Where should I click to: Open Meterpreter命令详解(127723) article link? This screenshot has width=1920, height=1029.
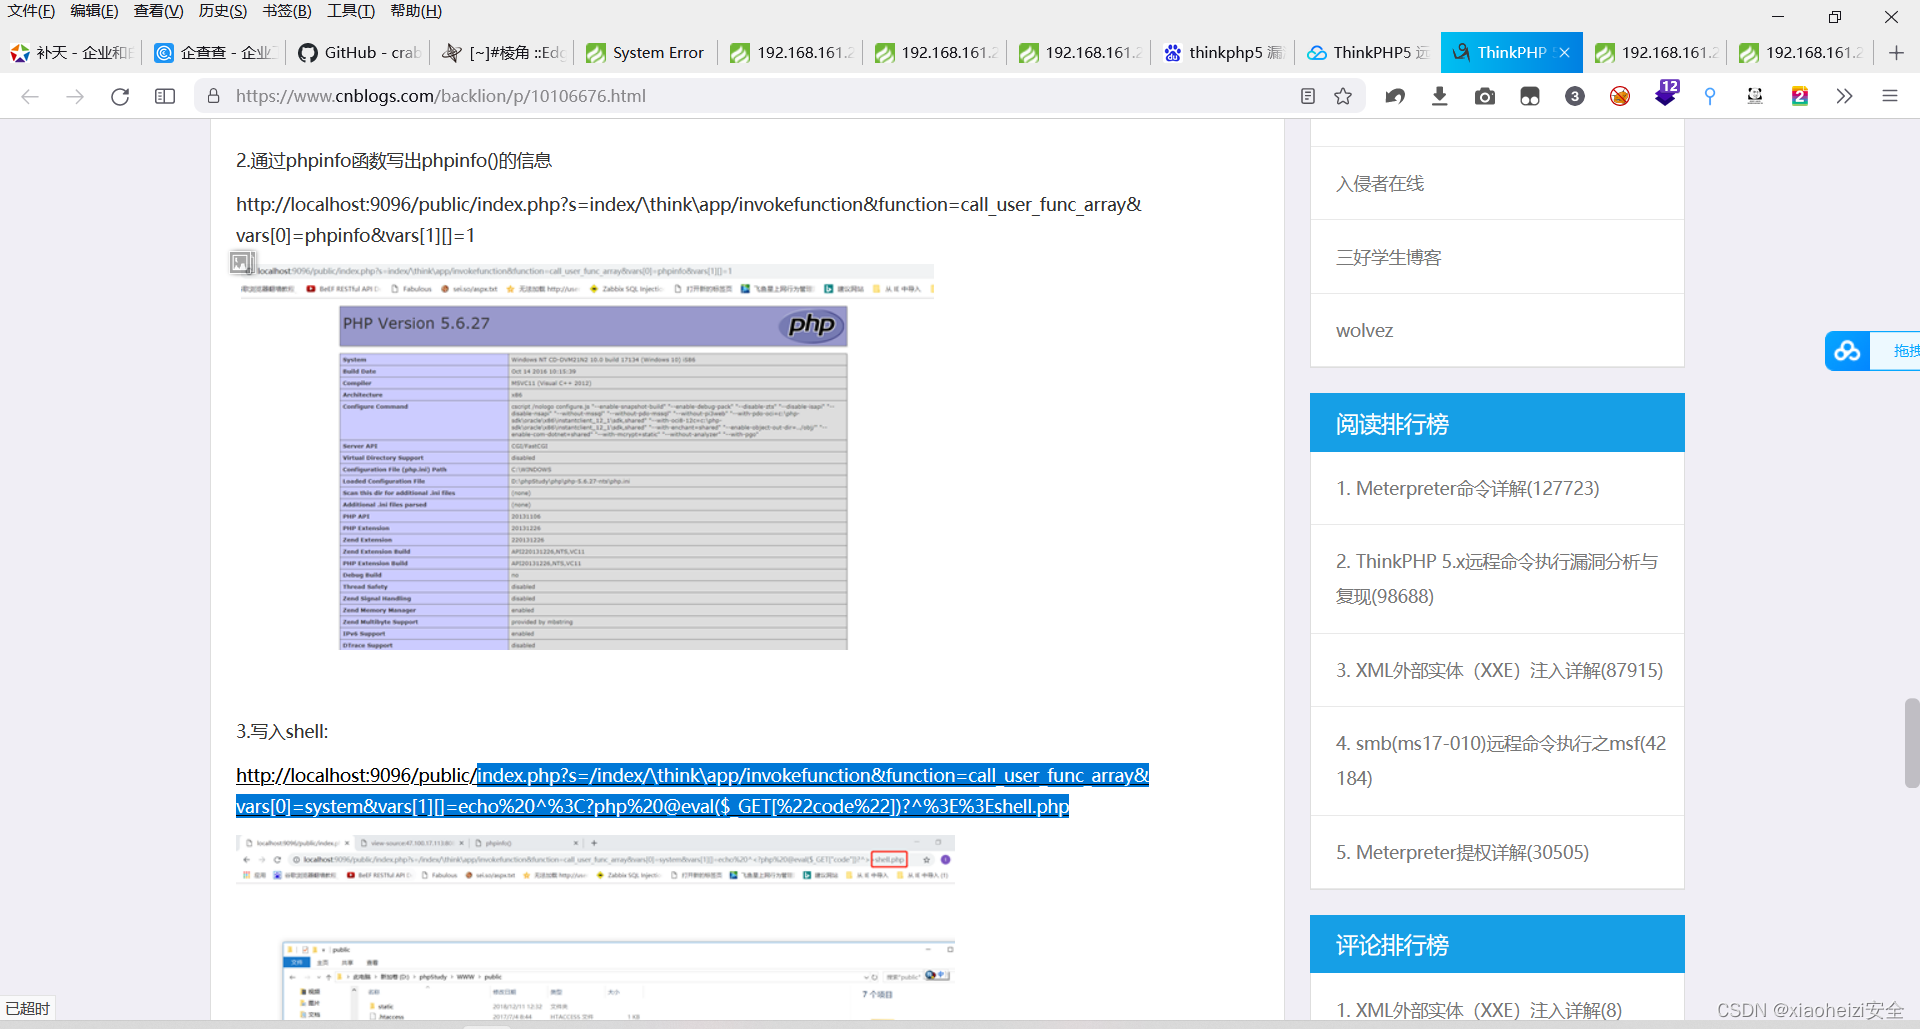pyautogui.click(x=1468, y=489)
